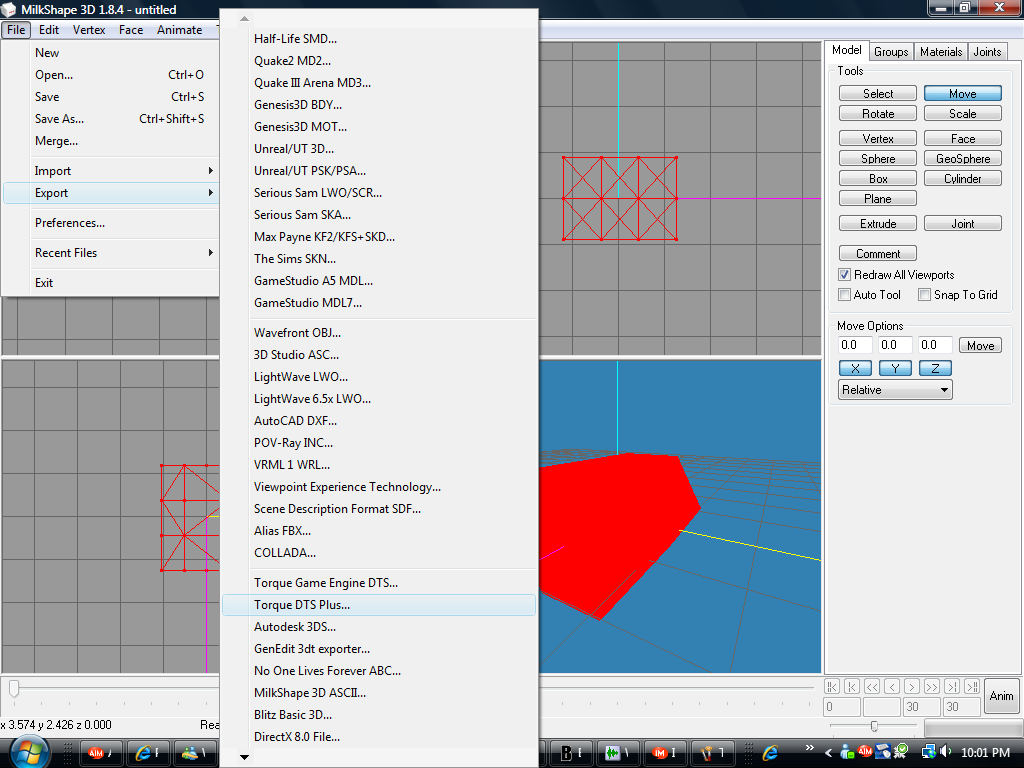
Task: Open the volume speaker tray icon
Action: coord(946,752)
